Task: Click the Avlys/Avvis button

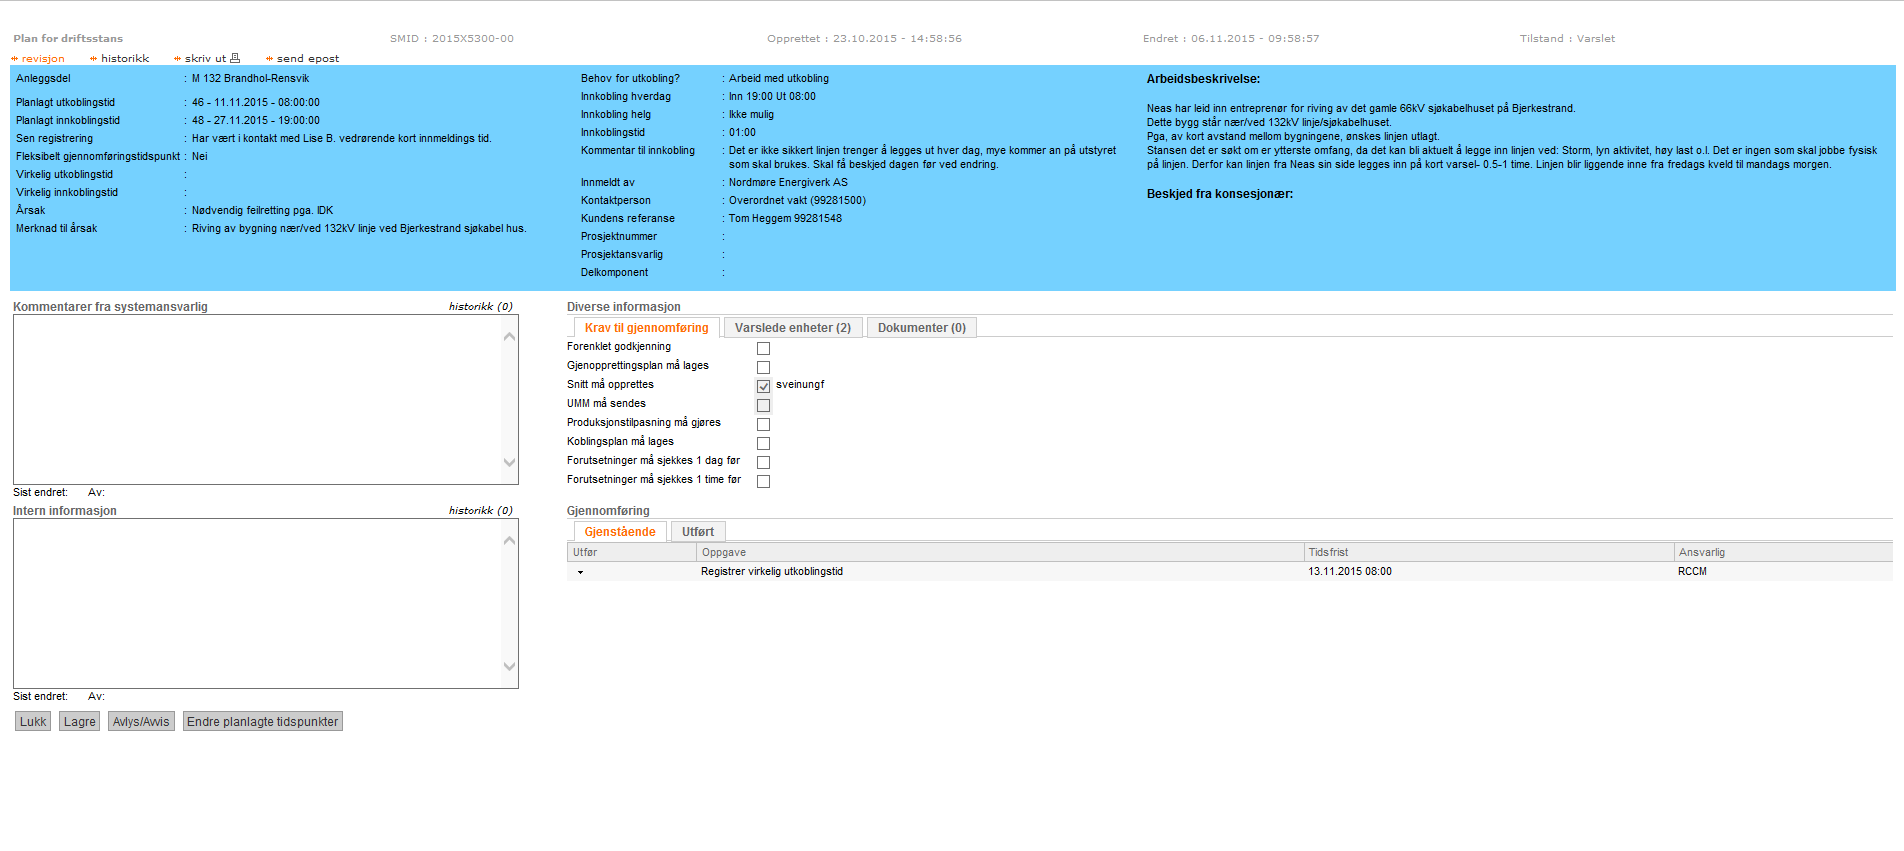Action: 141,722
